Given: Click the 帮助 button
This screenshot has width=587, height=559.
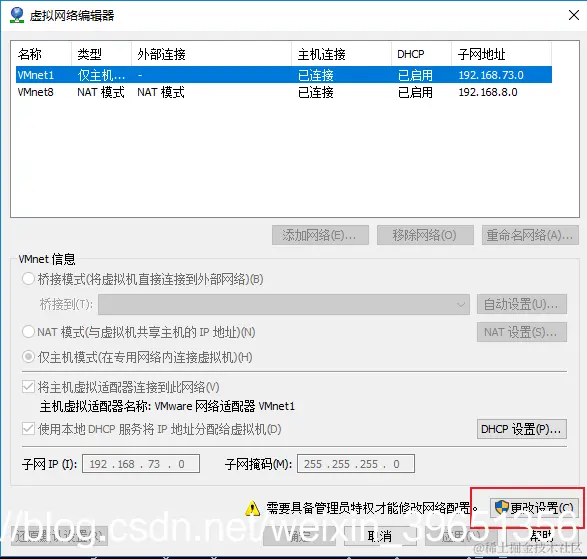Looking at the screenshot, I should (542, 536).
